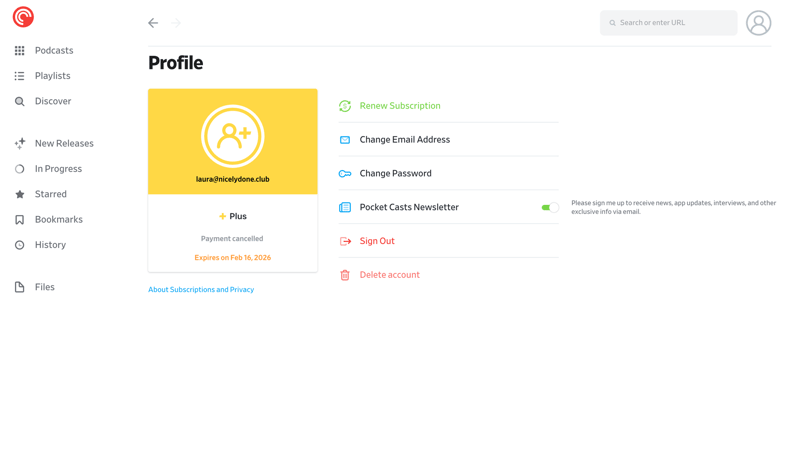Select Discover in the sidebar
The height and width of the screenshot is (470, 800).
(52, 101)
